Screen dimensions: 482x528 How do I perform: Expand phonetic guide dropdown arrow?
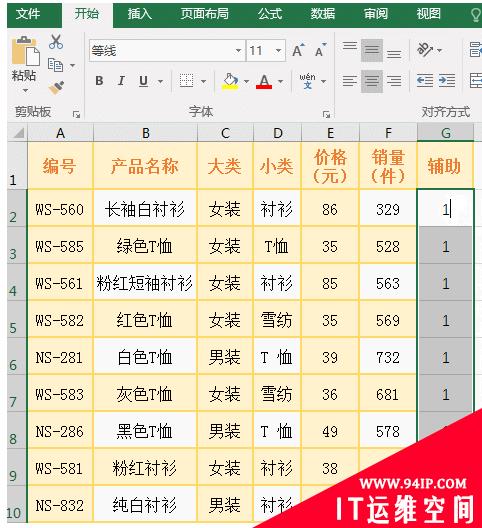click(323, 81)
